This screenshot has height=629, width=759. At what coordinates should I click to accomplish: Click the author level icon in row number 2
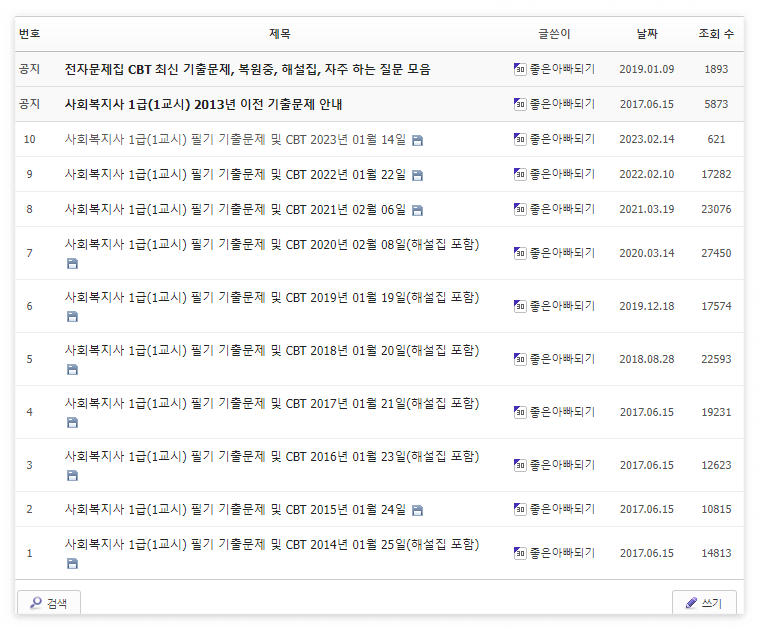[x=520, y=509]
